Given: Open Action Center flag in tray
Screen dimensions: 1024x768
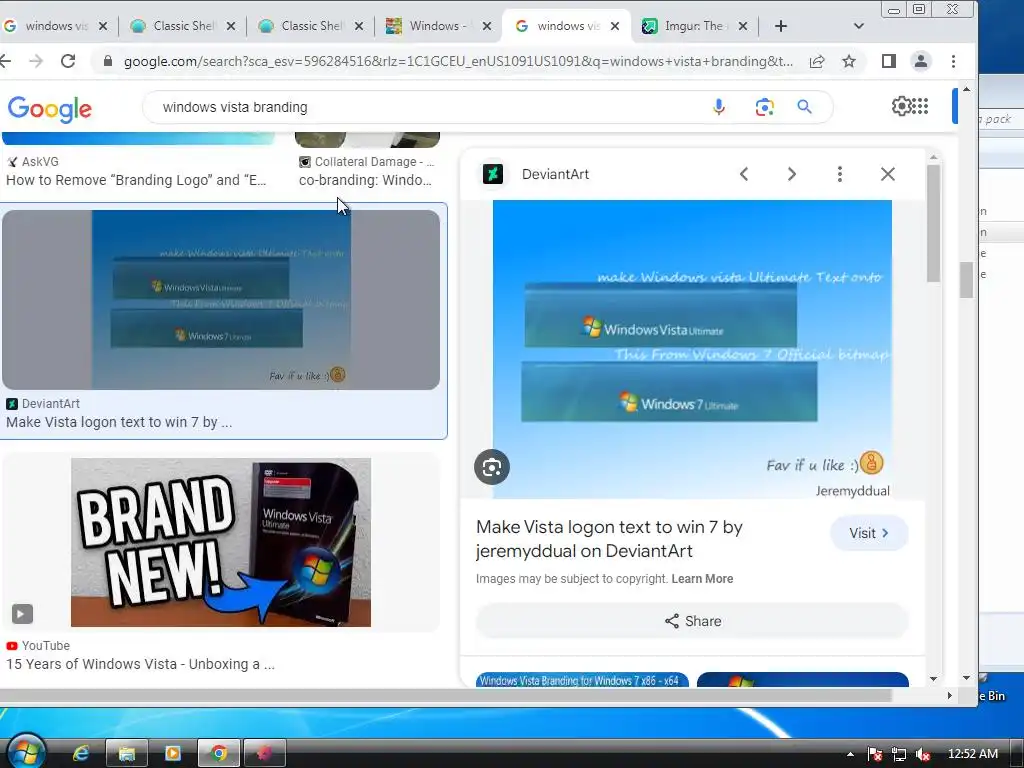Looking at the screenshot, I should 875,754.
